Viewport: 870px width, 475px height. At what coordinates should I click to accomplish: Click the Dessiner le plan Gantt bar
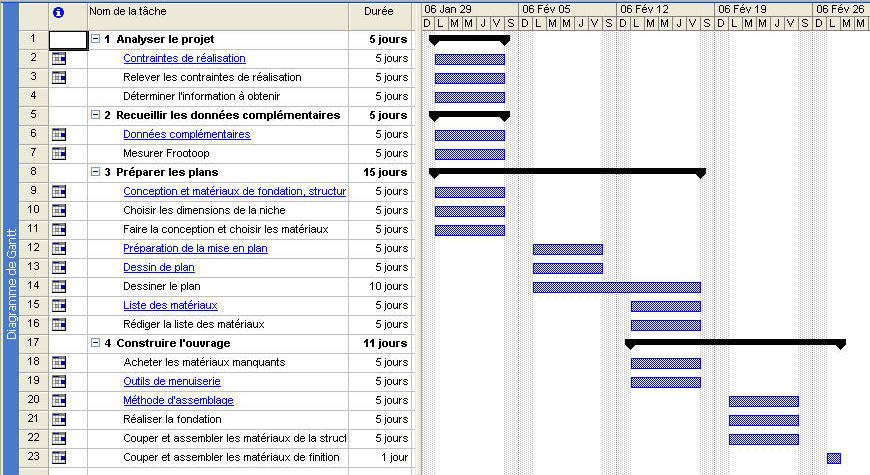click(x=616, y=287)
